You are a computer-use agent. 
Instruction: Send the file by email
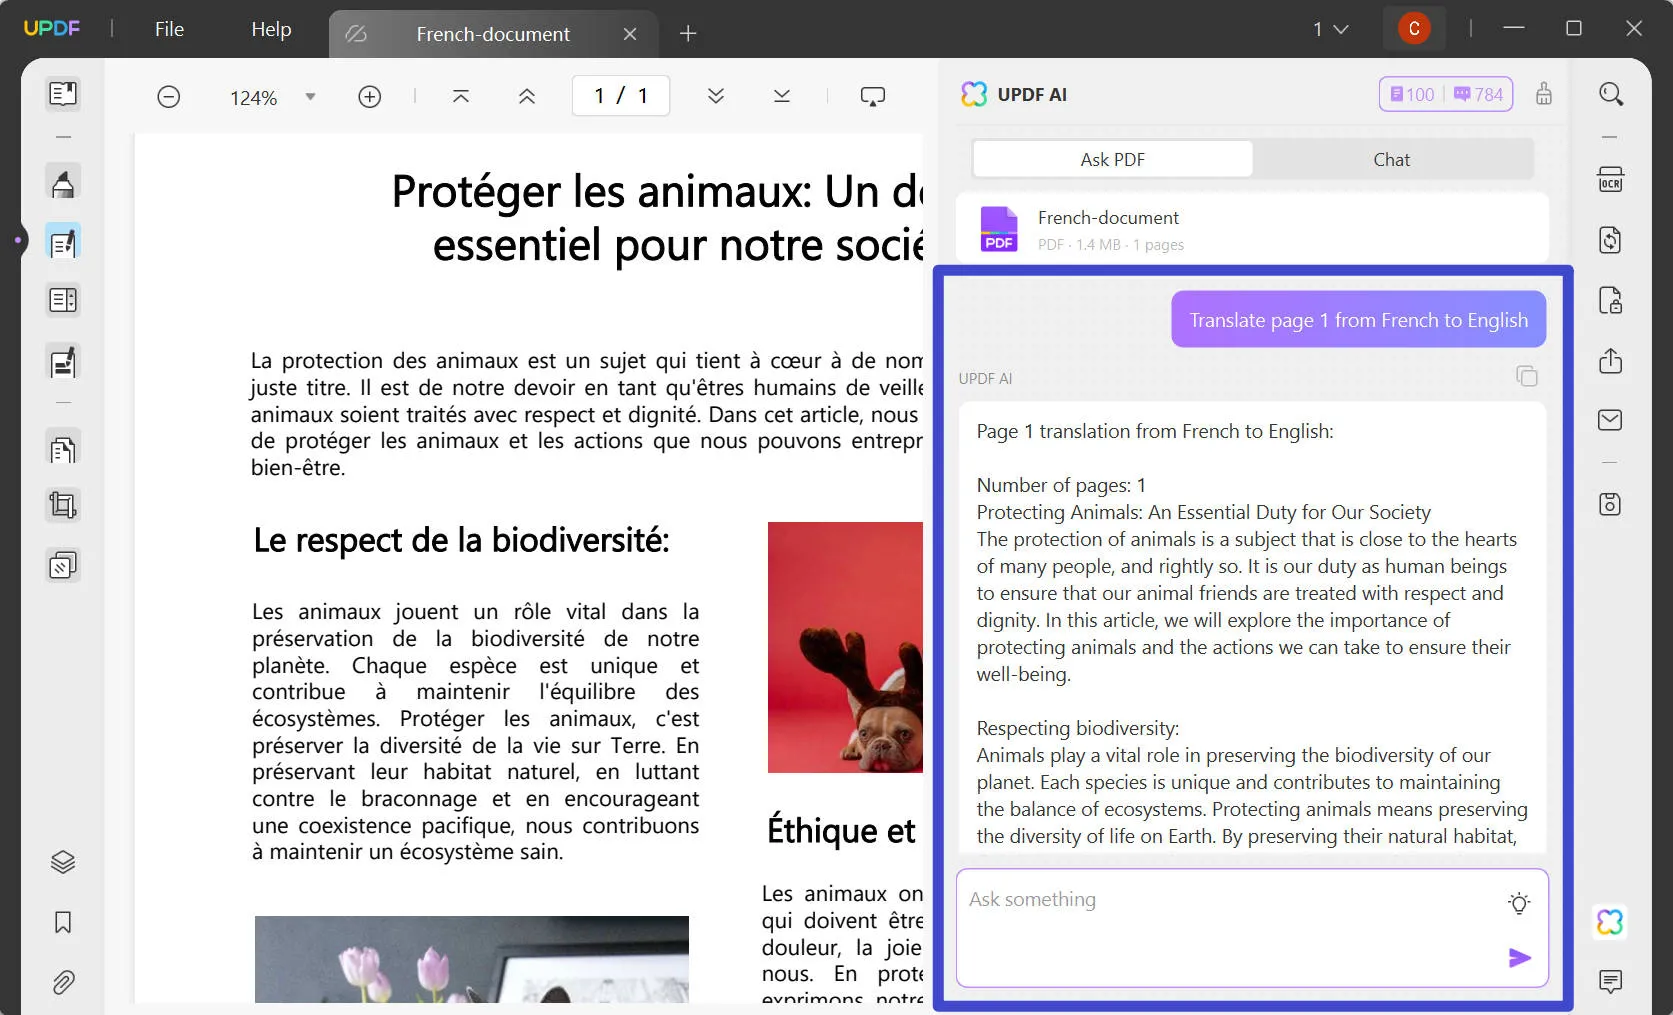[1611, 420]
